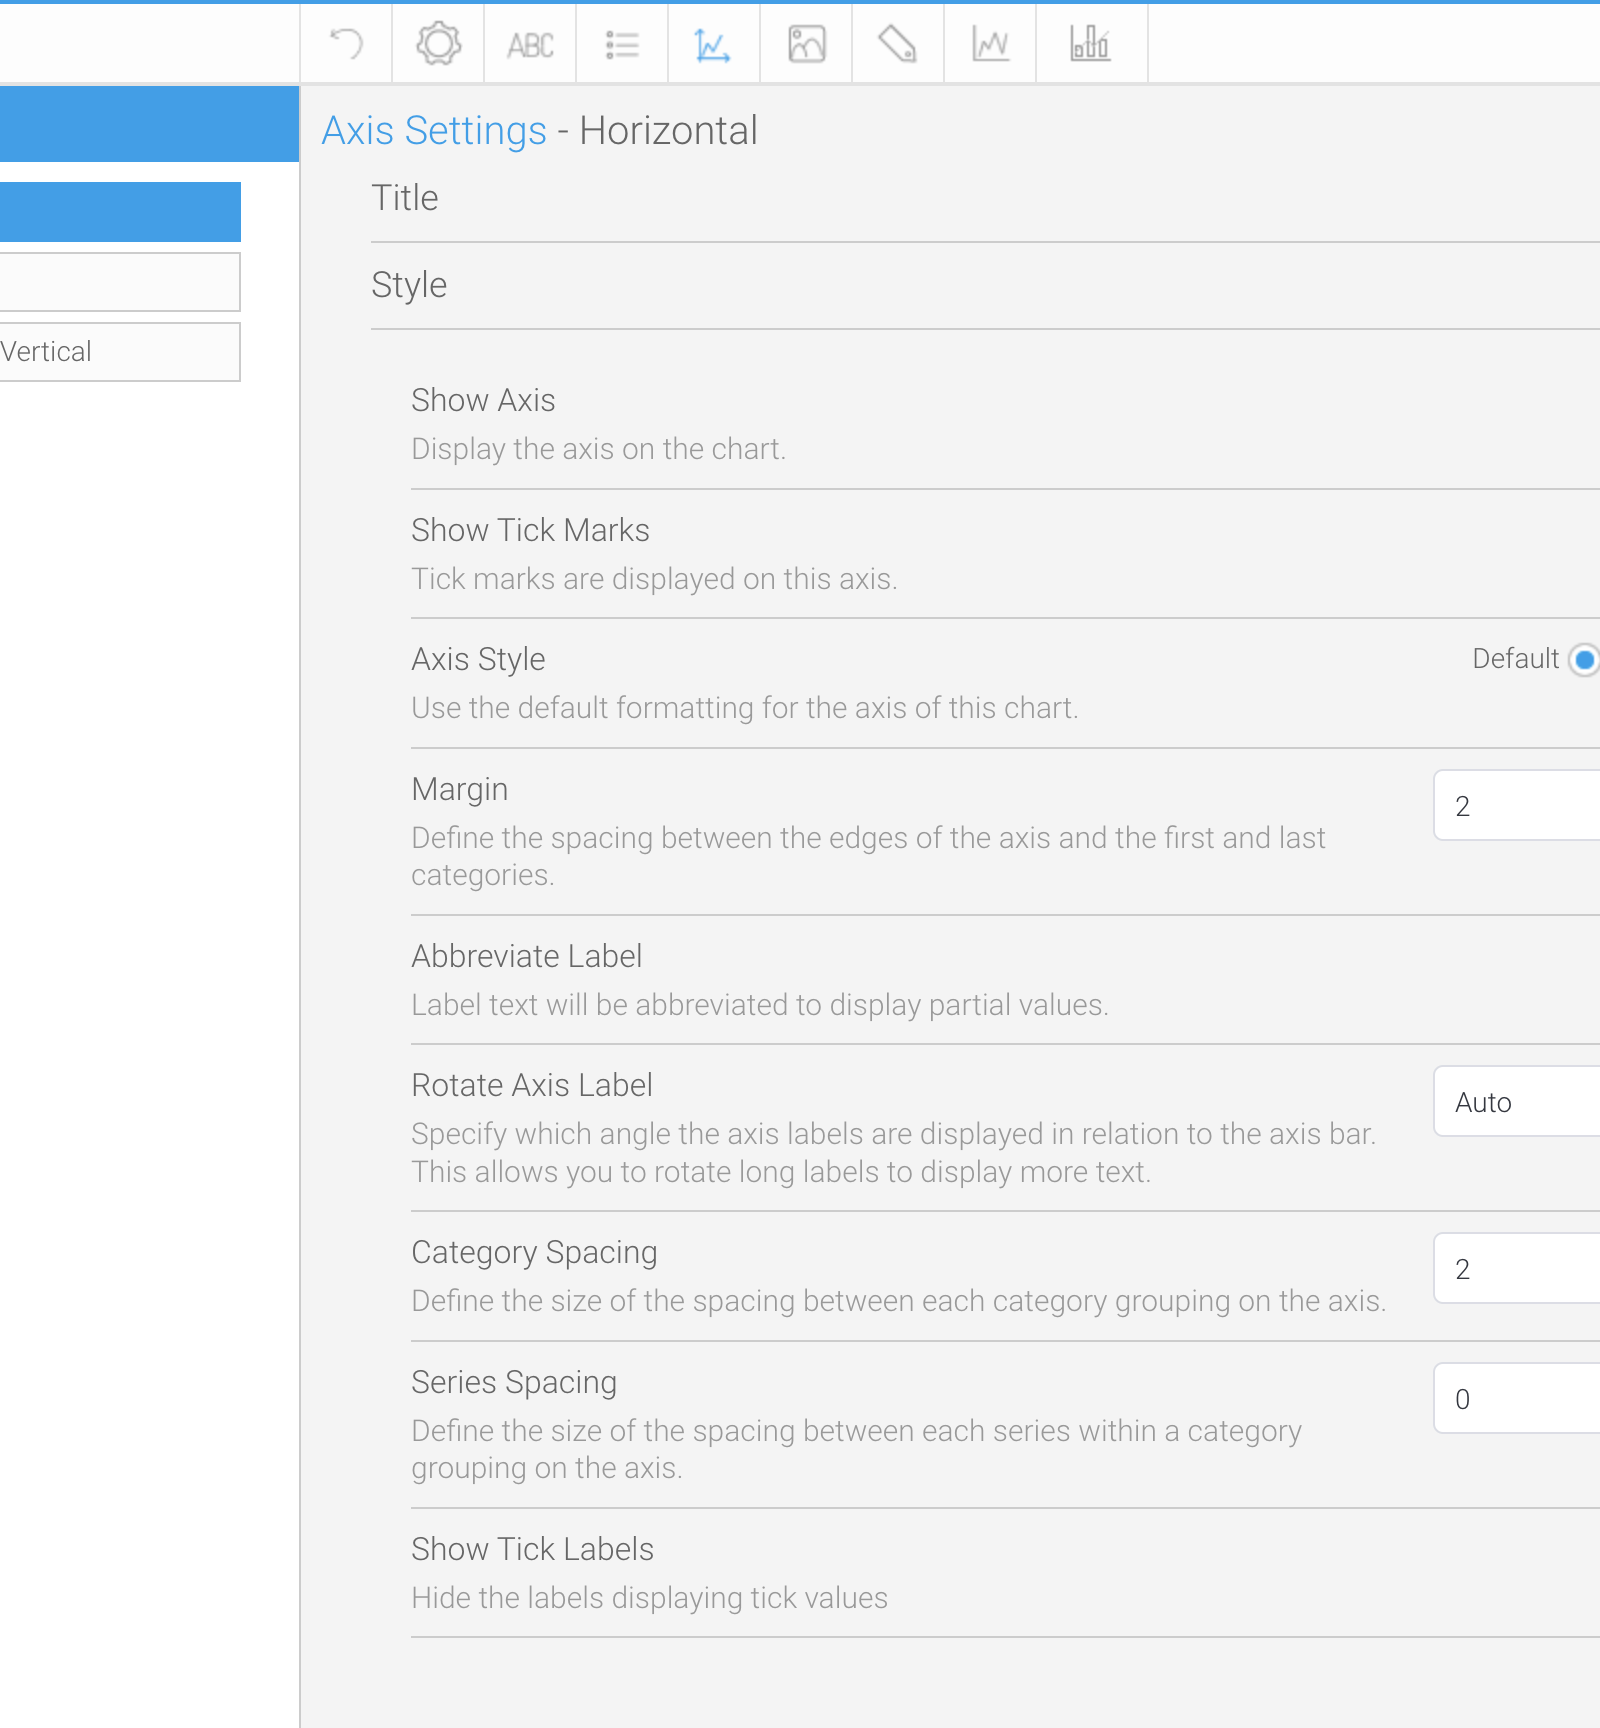Select Default radio for Axis Style
Screen dimensions: 1600x1728
coord(1584,659)
